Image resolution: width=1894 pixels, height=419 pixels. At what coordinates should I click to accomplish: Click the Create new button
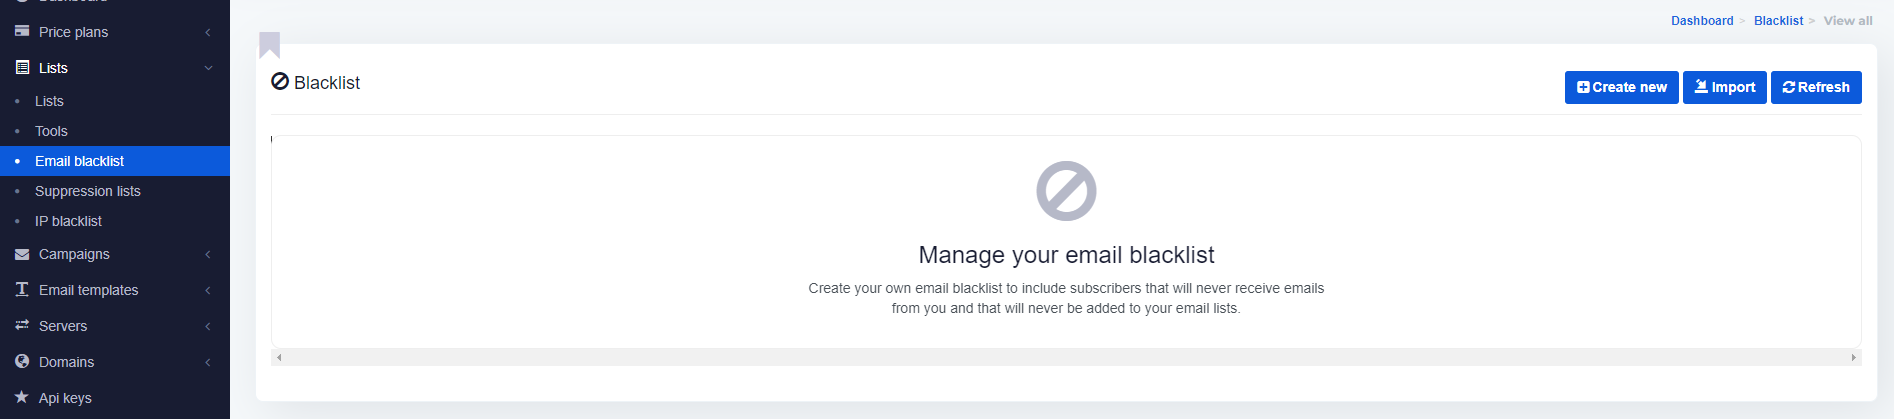pos(1621,87)
